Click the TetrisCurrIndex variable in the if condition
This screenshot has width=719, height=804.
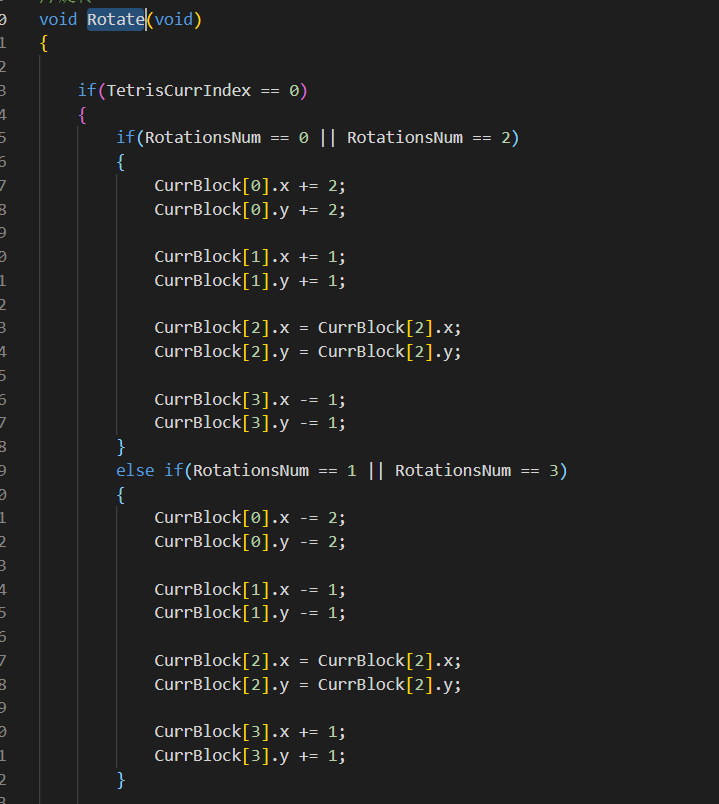pos(178,91)
